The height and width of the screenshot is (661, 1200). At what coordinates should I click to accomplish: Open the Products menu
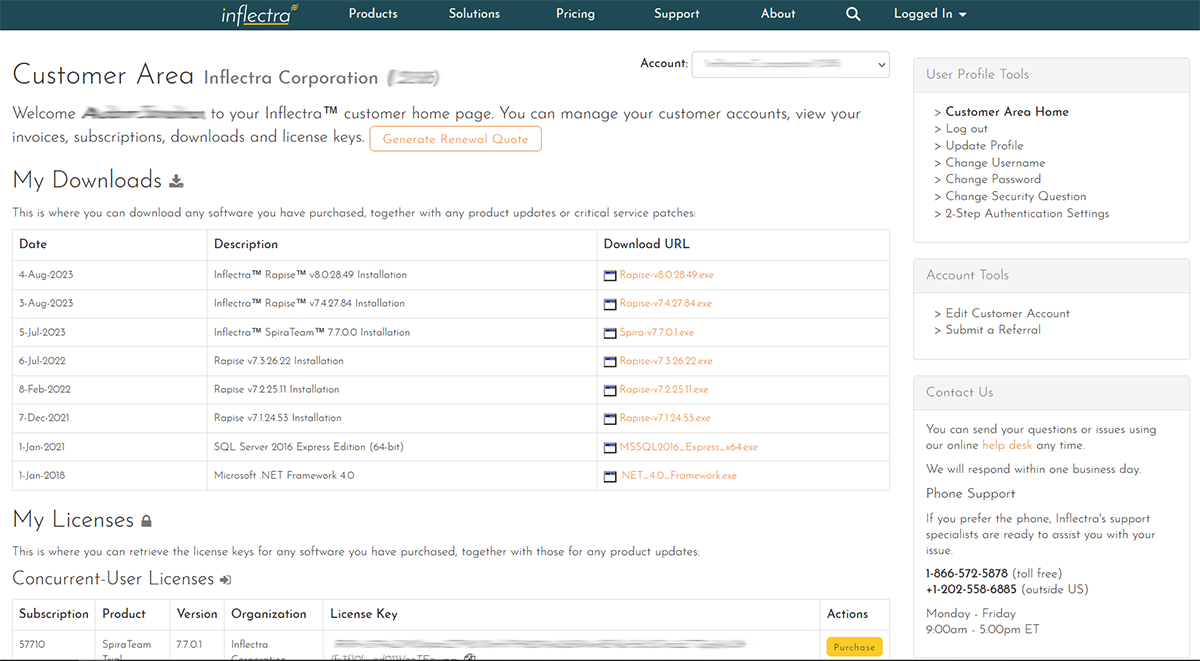tap(373, 14)
